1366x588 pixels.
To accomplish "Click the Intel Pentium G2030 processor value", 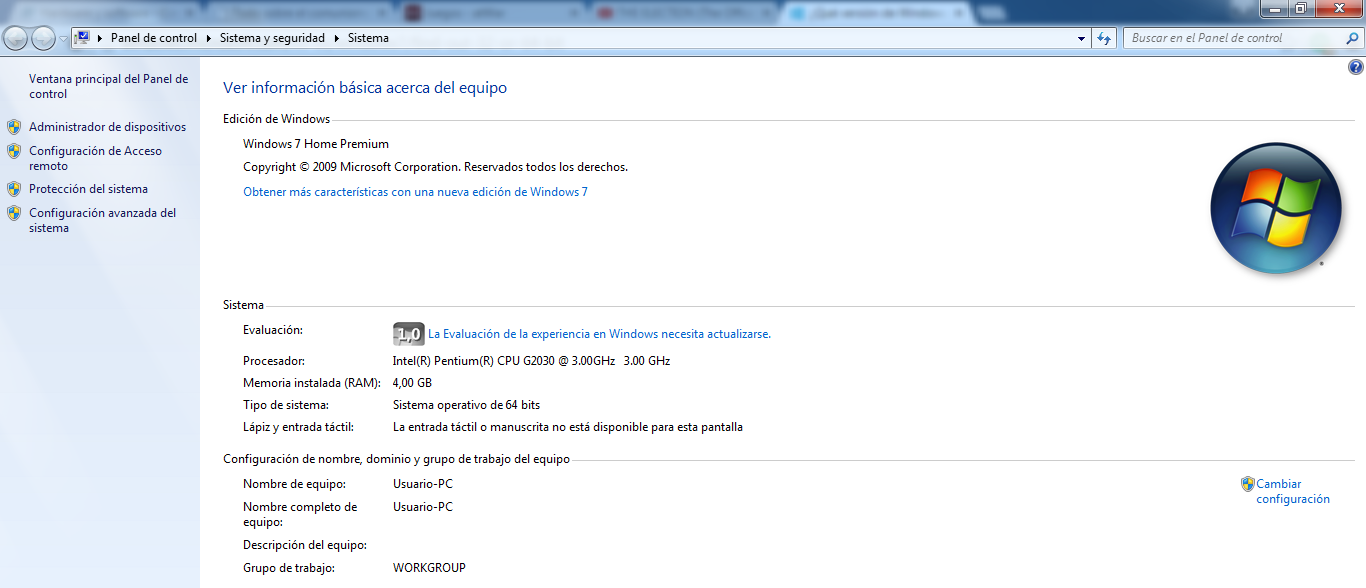I will coord(531,361).
